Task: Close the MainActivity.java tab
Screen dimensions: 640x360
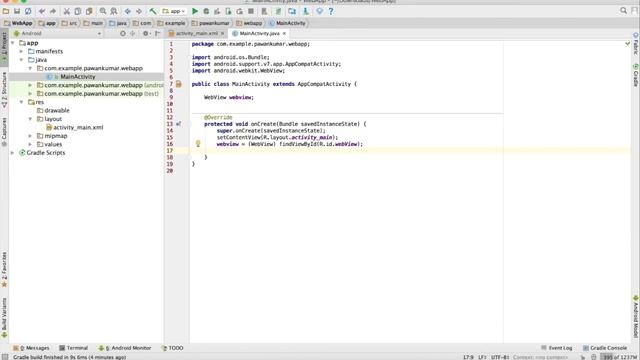Action: [284, 33]
